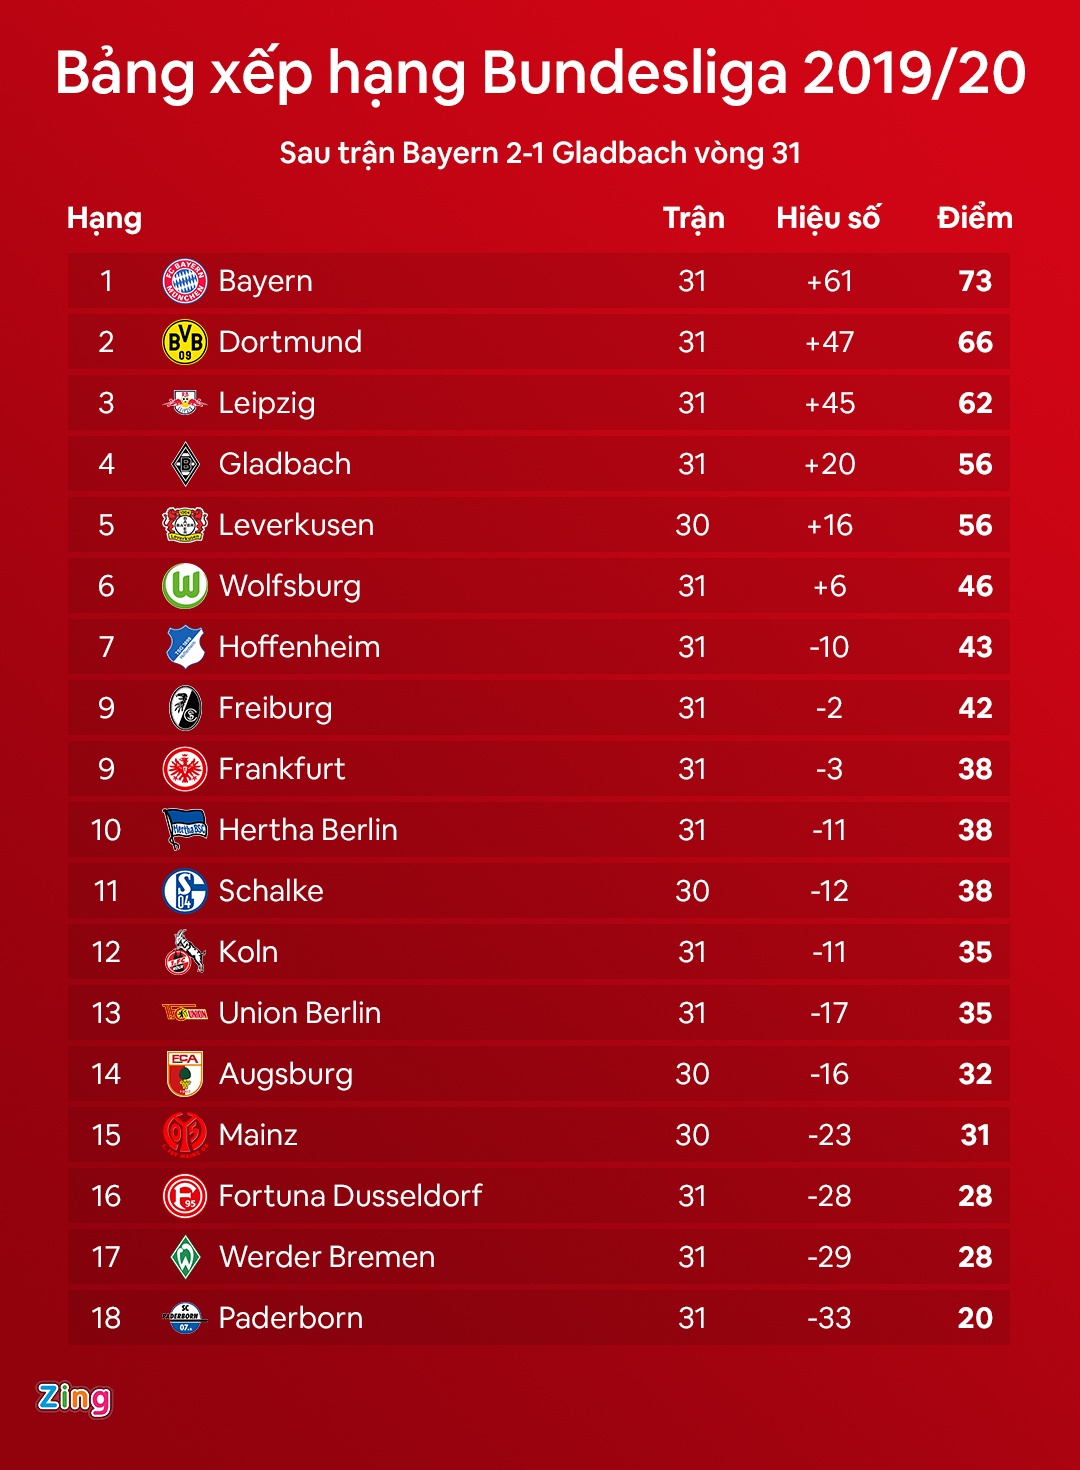Select the Eintracht Frankfurt eagle crest

click(x=185, y=769)
